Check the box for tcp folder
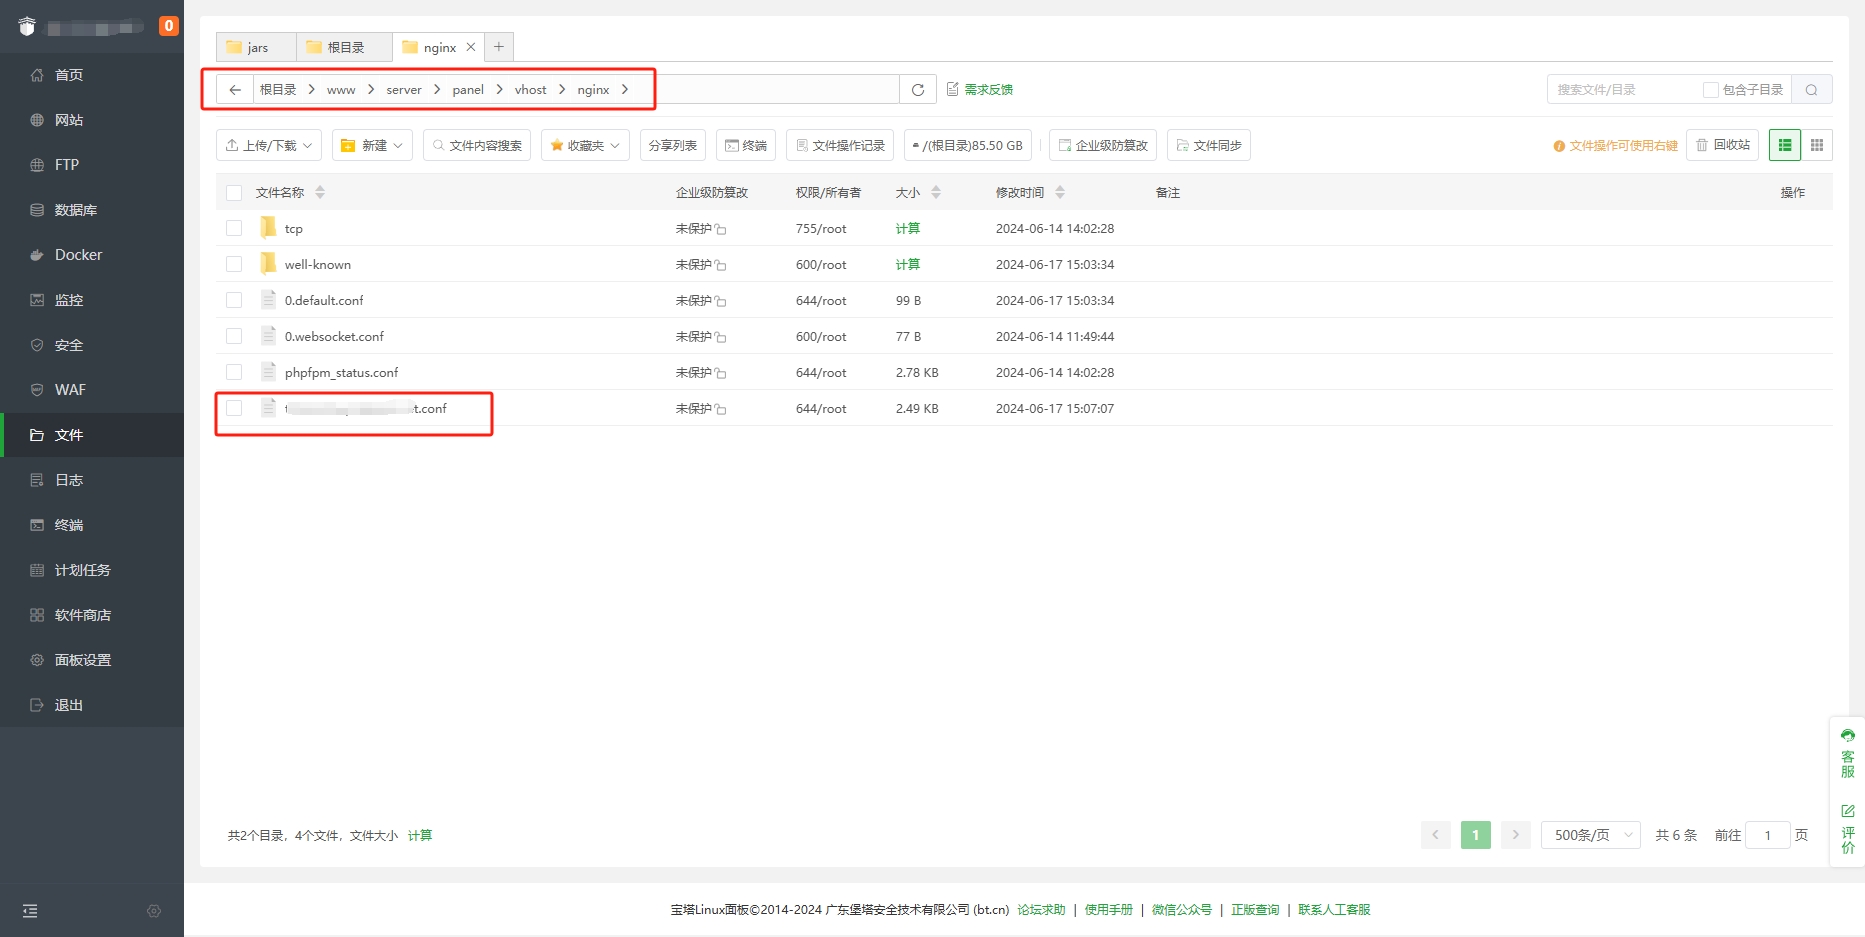 pos(234,228)
